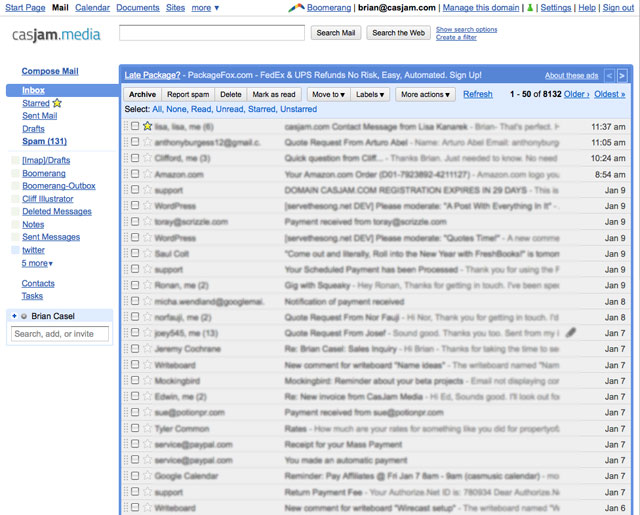The width and height of the screenshot is (640, 515).
Task: Tick the Saul Colt email checkbox
Action: pyautogui.click(x=135, y=253)
